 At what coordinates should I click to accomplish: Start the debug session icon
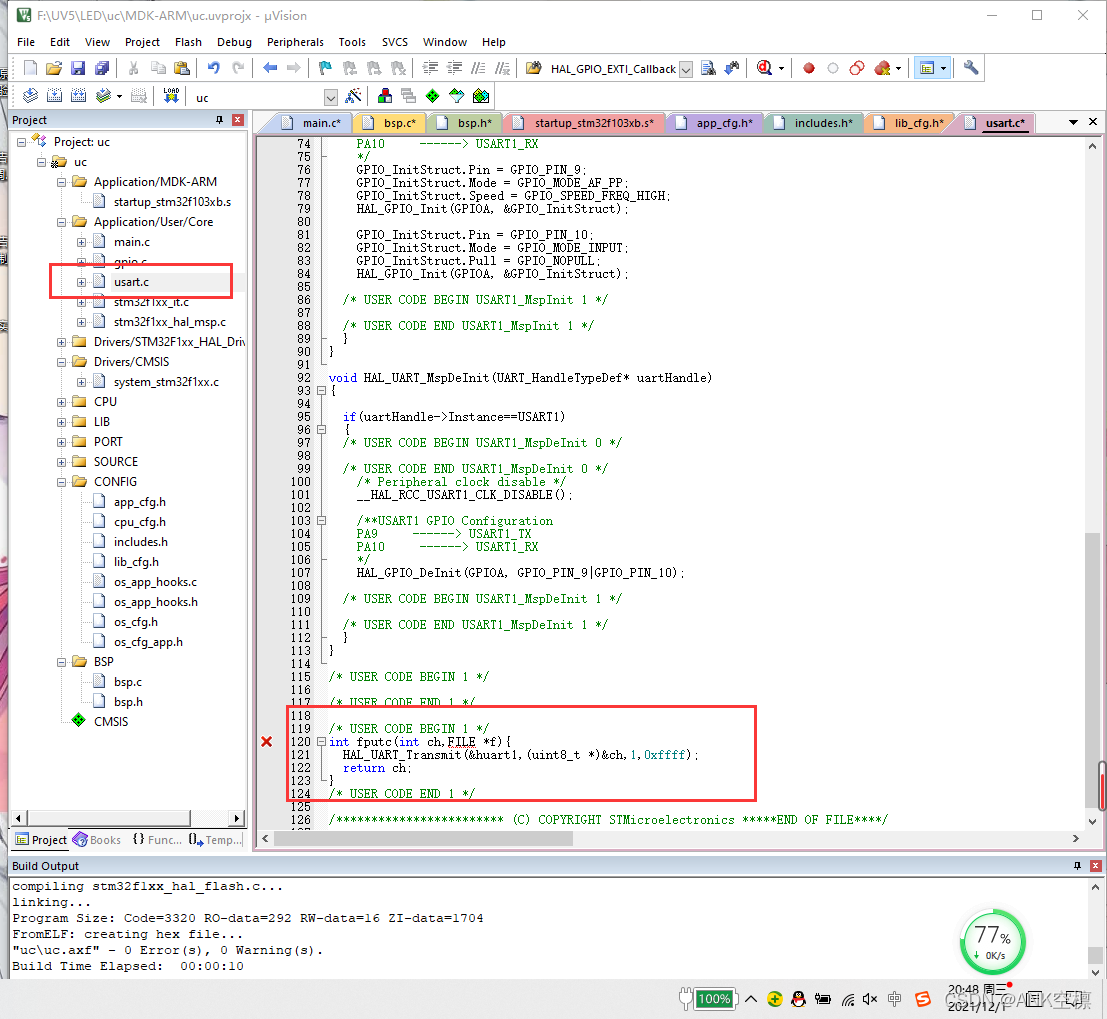point(765,68)
